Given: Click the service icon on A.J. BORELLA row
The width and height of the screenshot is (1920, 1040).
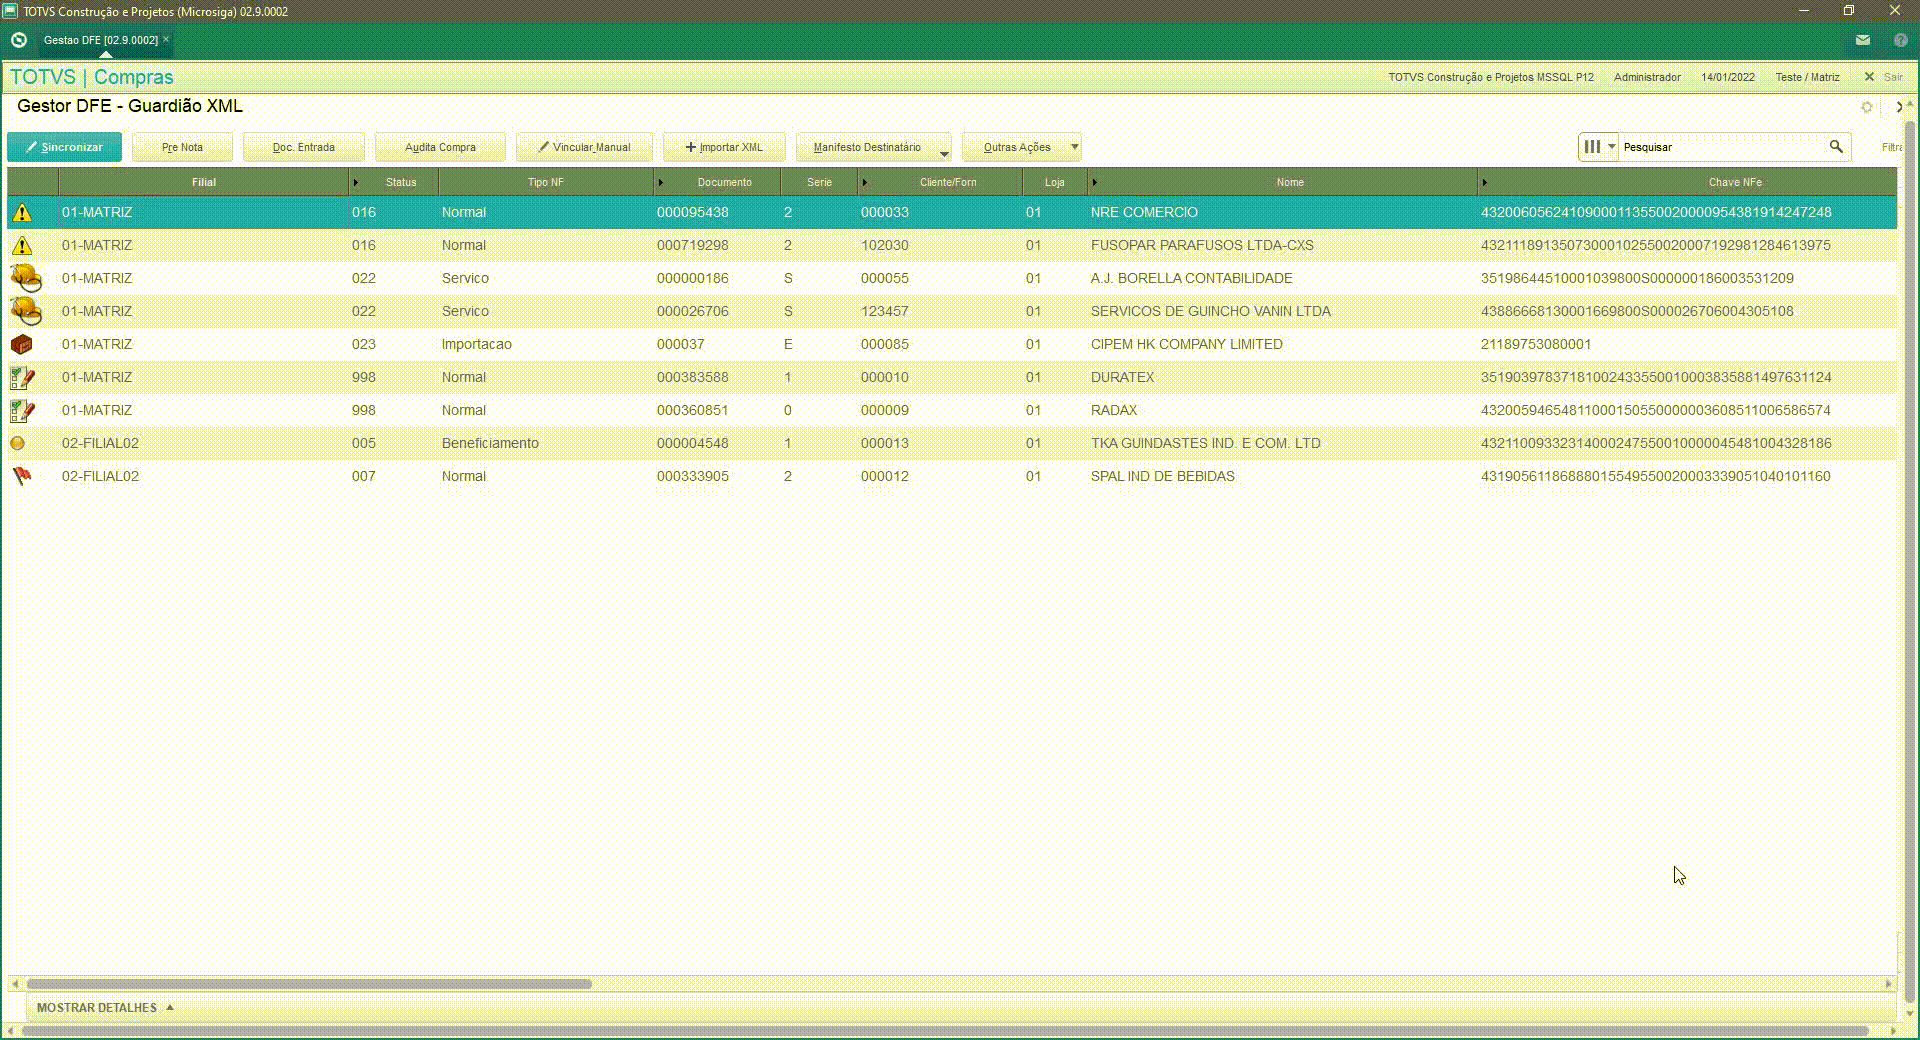Looking at the screenshot, I should 25,278.
